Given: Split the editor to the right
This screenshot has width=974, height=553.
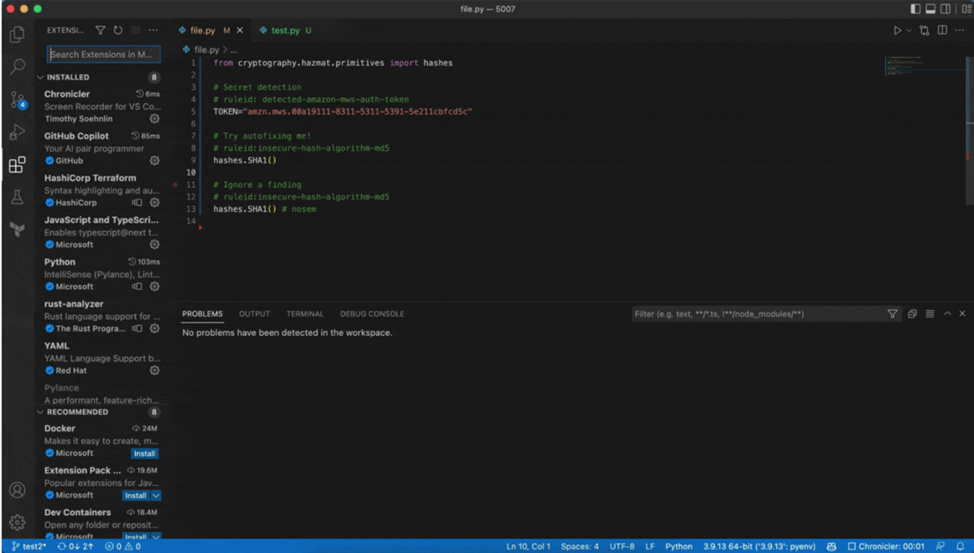Looking at the screenshot, I should 942,31.
